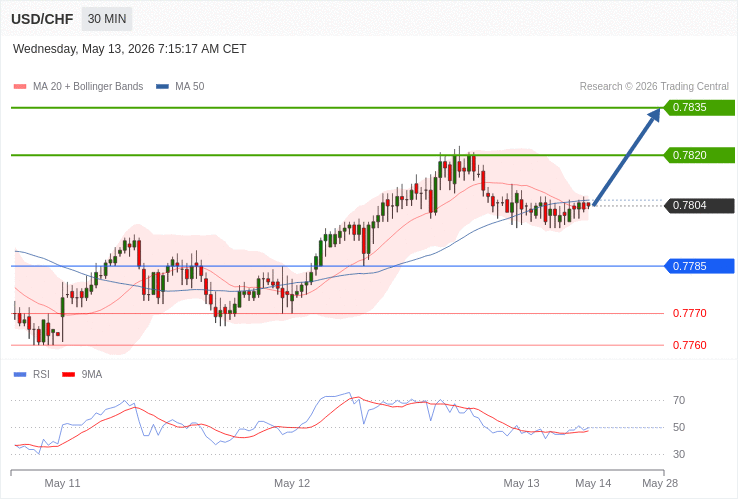Viewport: 738px width, 500px height.
Task: Click the USD/CHF pair title
Action: (x=42, y=19)
